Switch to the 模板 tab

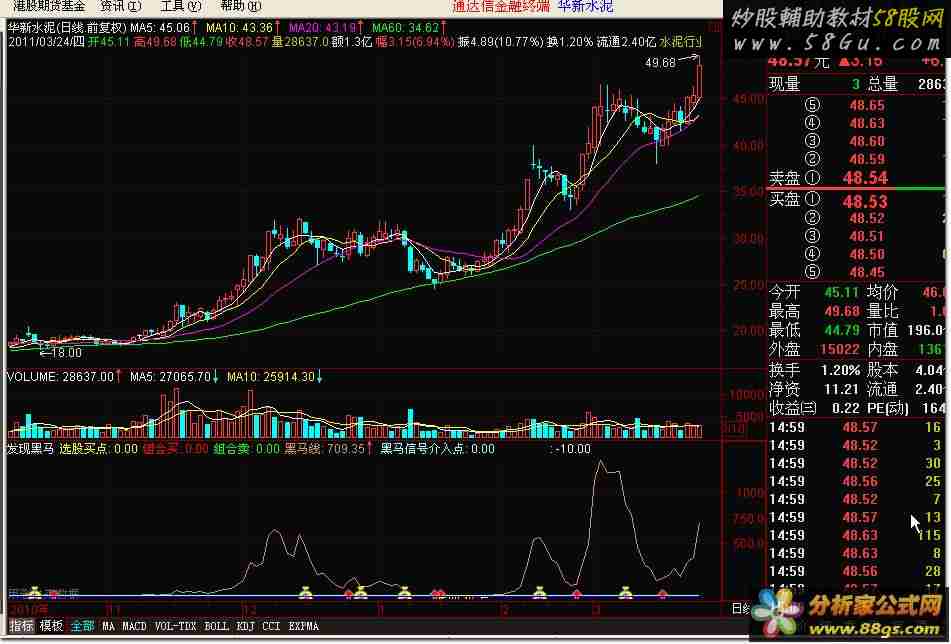(x=52, y=626)
